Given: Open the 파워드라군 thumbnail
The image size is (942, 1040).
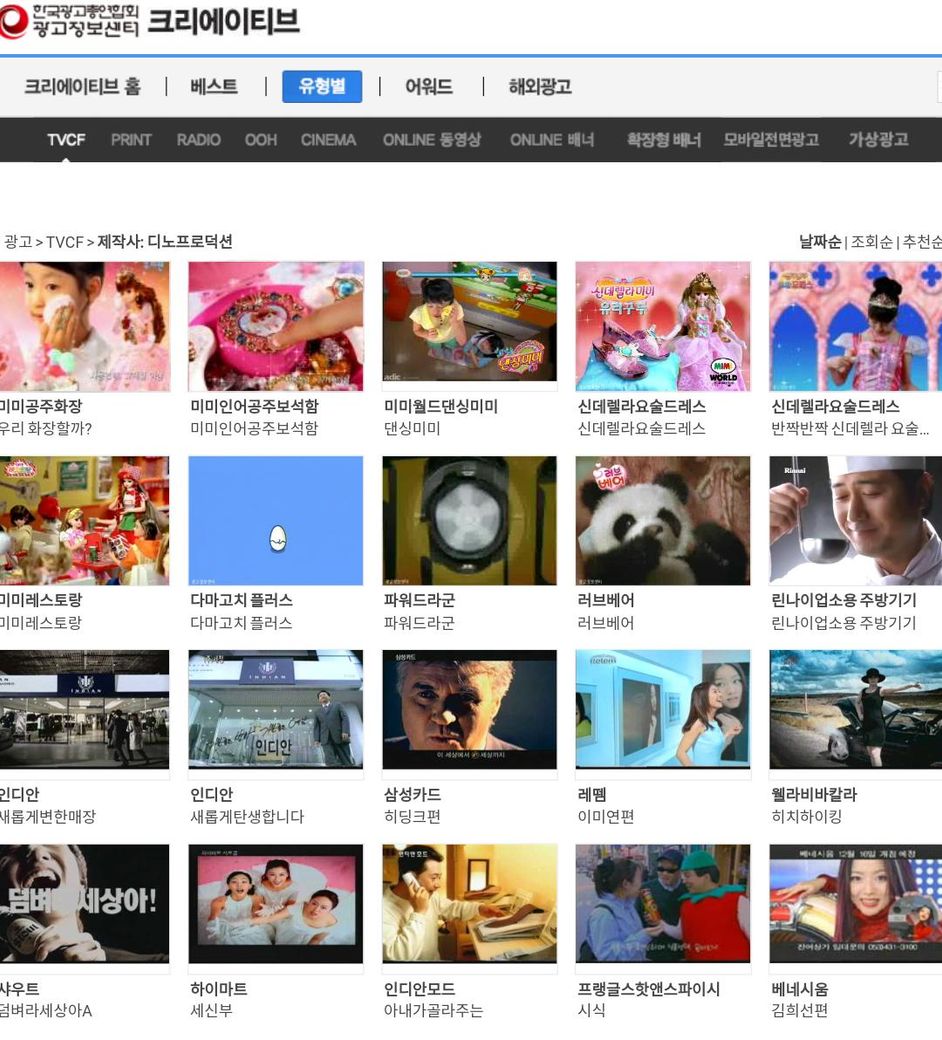Looking at the screenshot, I should tap(470, 521).
